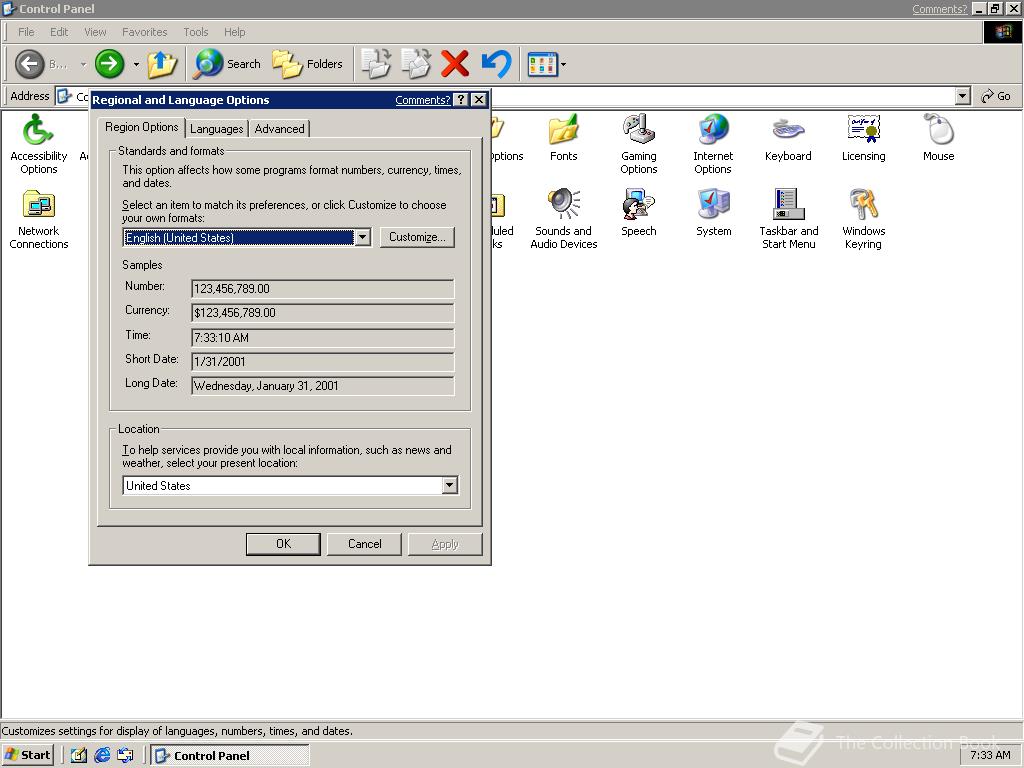Click the Long Date sample field
Screen dimensions: 1024x768
pos(323,386)
